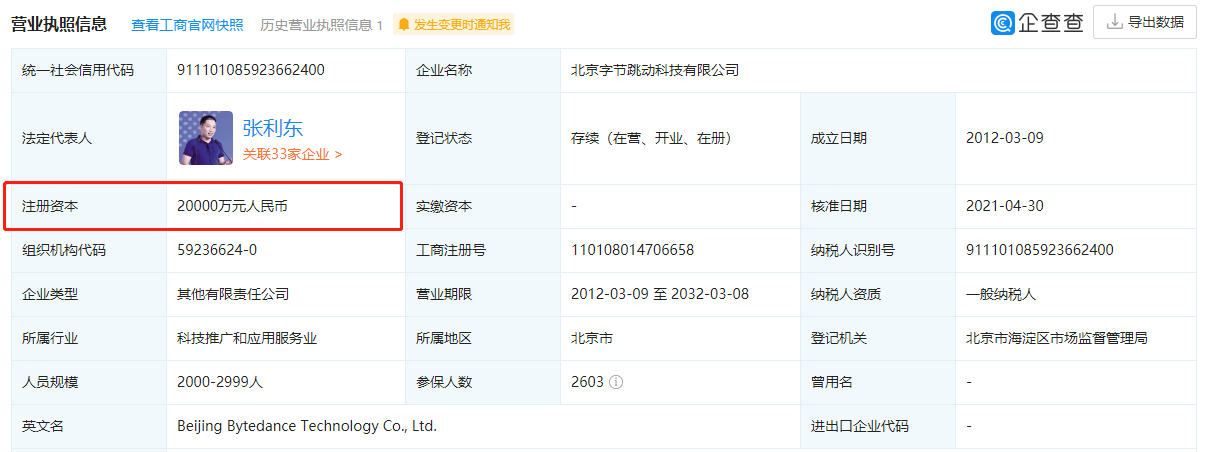Image resolution: width=1206 pixels, height=452 pixels.
Task: Select organization code 59236624-0
Action: tap(216, 250)
